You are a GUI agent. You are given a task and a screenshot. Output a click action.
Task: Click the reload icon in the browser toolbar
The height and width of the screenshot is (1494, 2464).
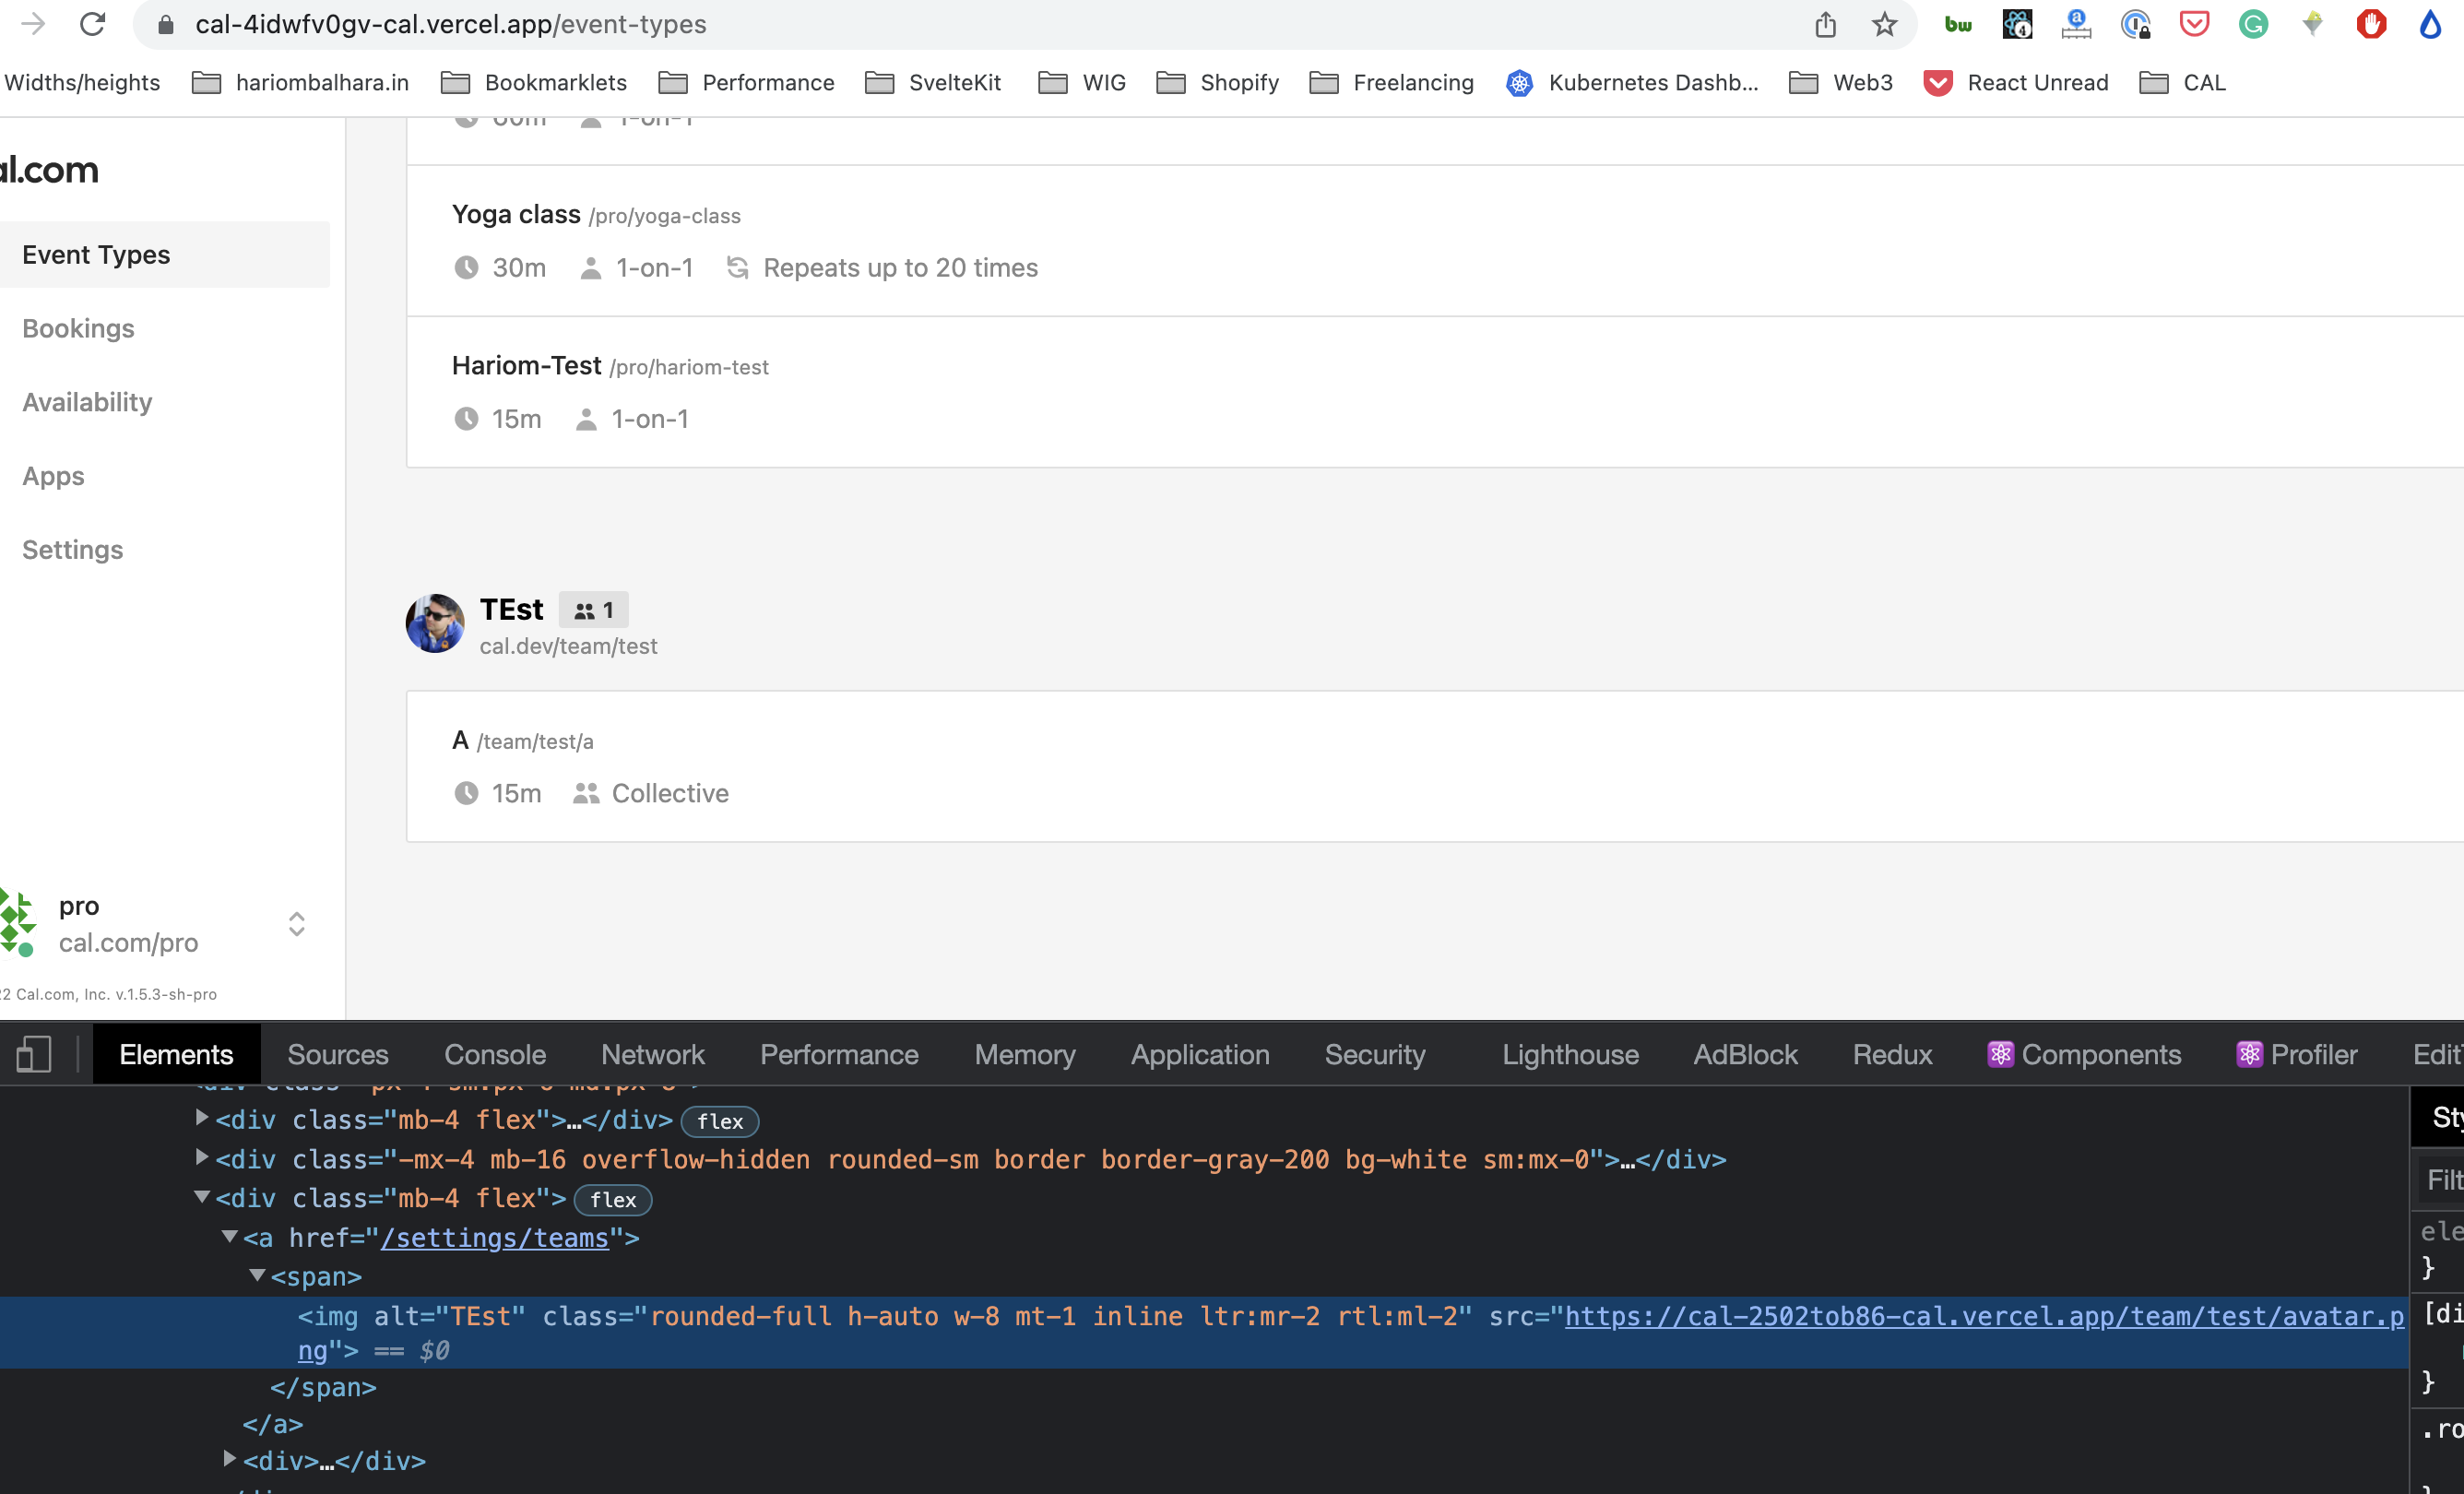92,24
